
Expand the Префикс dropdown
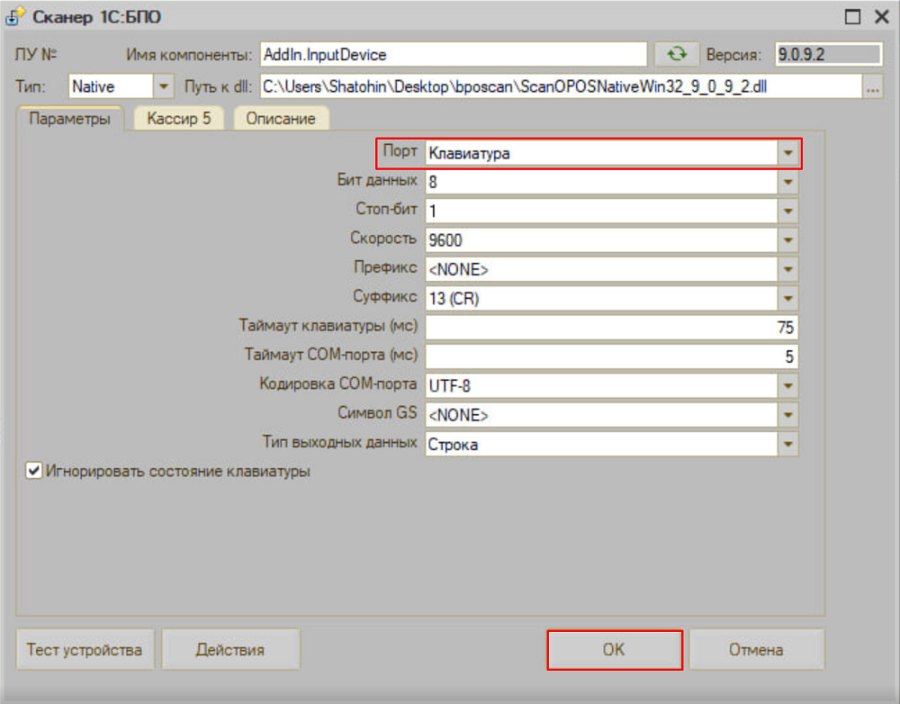pyautogui.click(x=788, y=270)
